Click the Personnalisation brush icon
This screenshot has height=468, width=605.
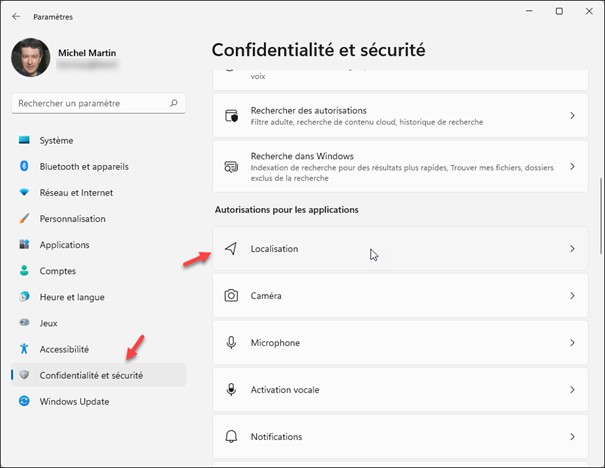coord(24,219)
